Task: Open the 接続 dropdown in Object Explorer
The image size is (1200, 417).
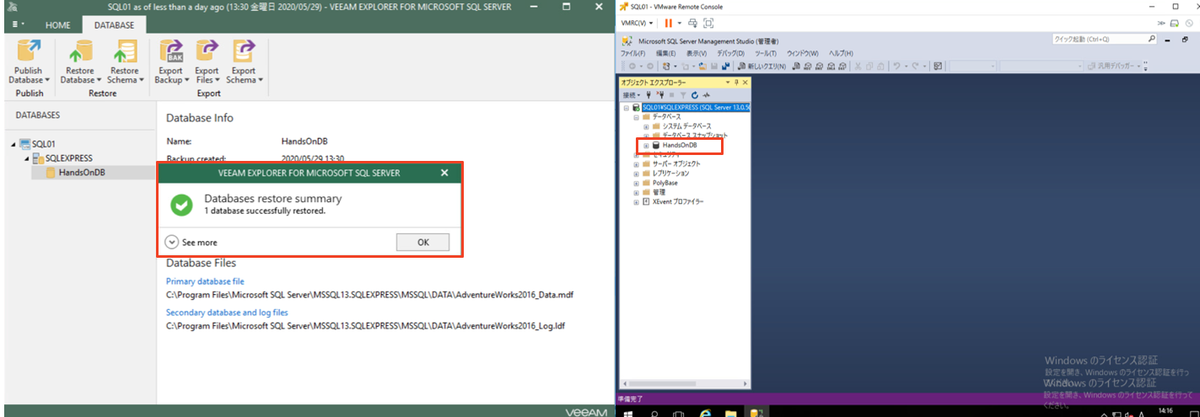Action: coord(630,95)
